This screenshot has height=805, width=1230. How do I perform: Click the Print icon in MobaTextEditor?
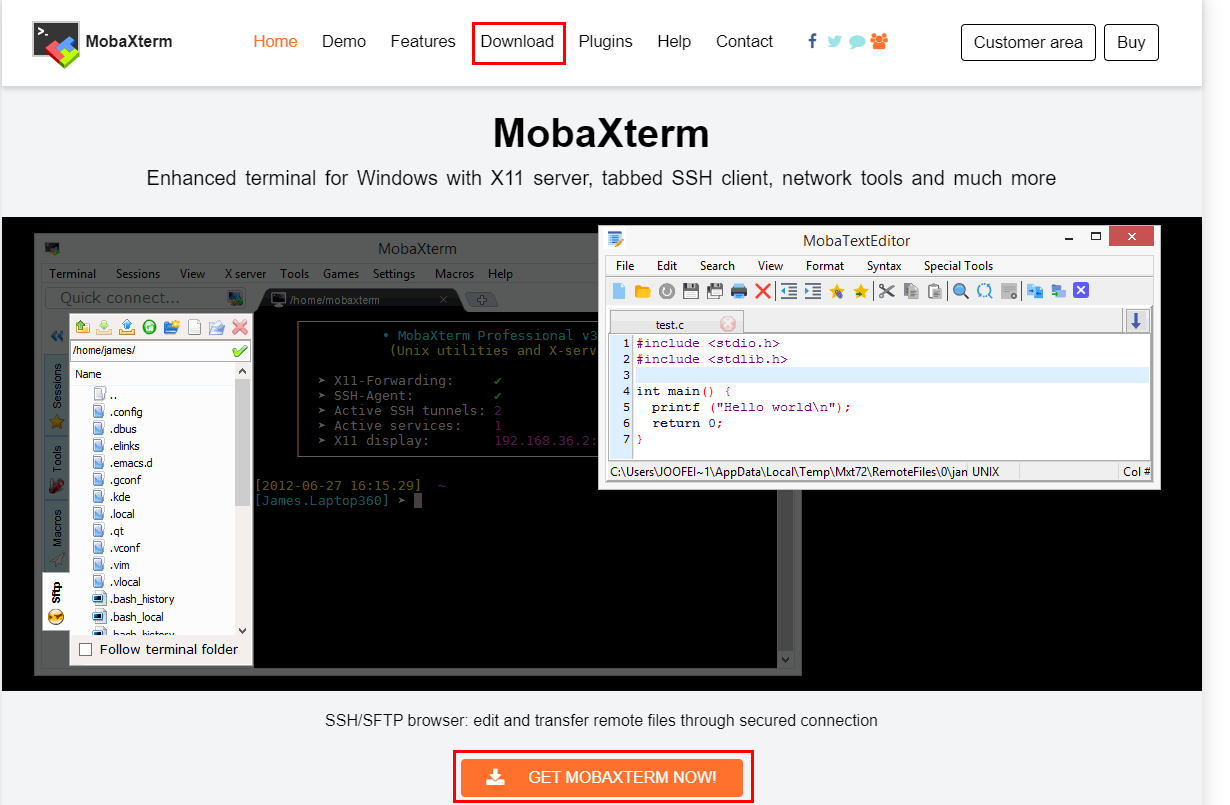(739, 291)
